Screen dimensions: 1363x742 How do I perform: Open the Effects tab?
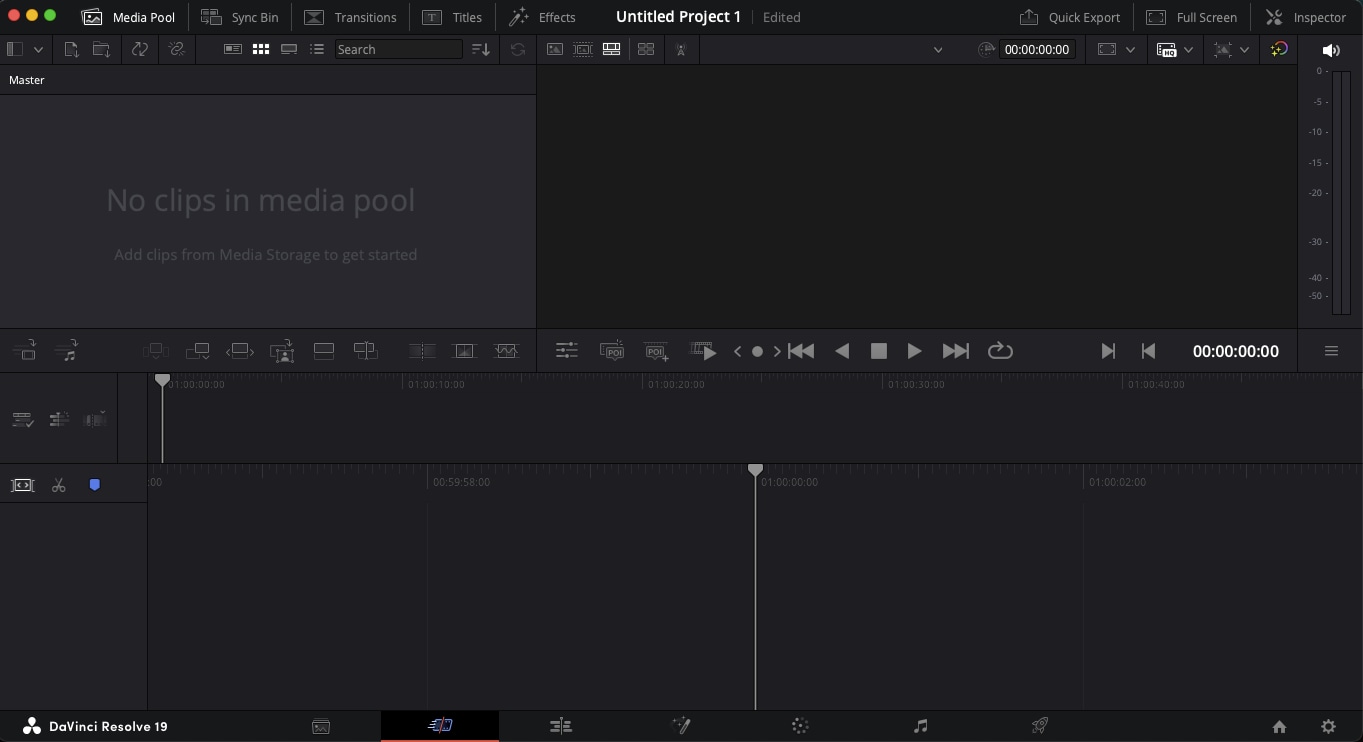tap(542, 17)
